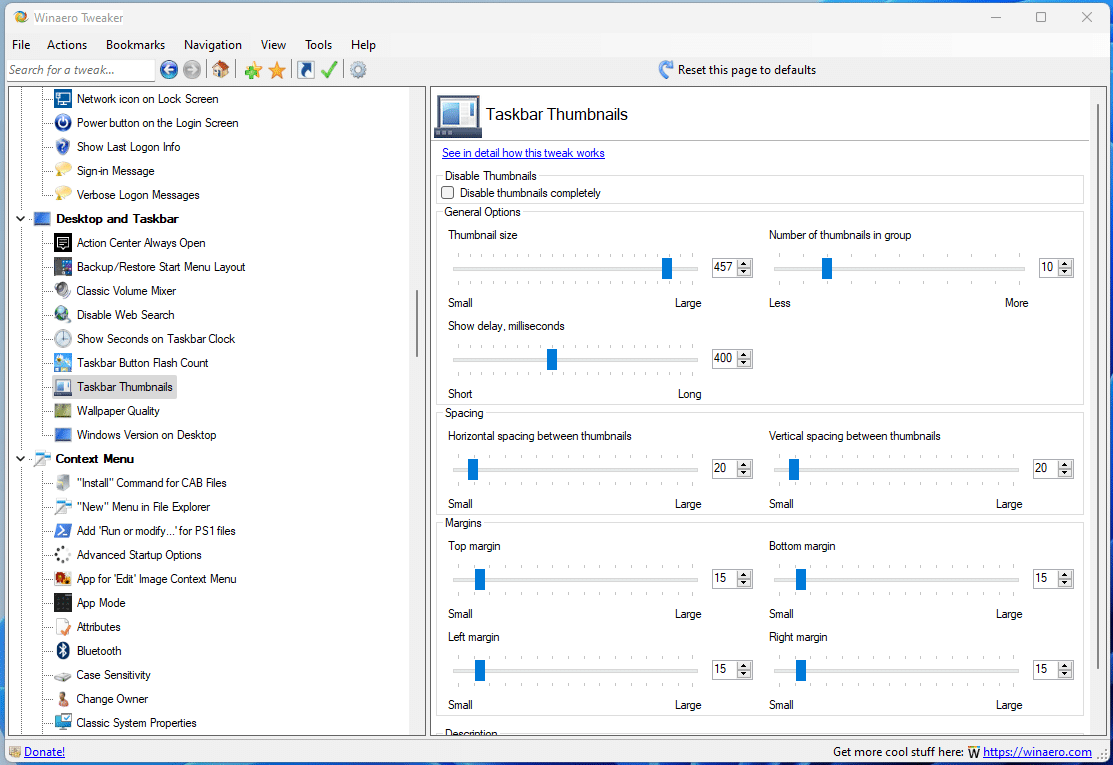Image resolution: width=1113 pixels, height=765 pixels.
Task: Decrease Show delay with spinner down arrow
Action: click(x=744, y=363)
